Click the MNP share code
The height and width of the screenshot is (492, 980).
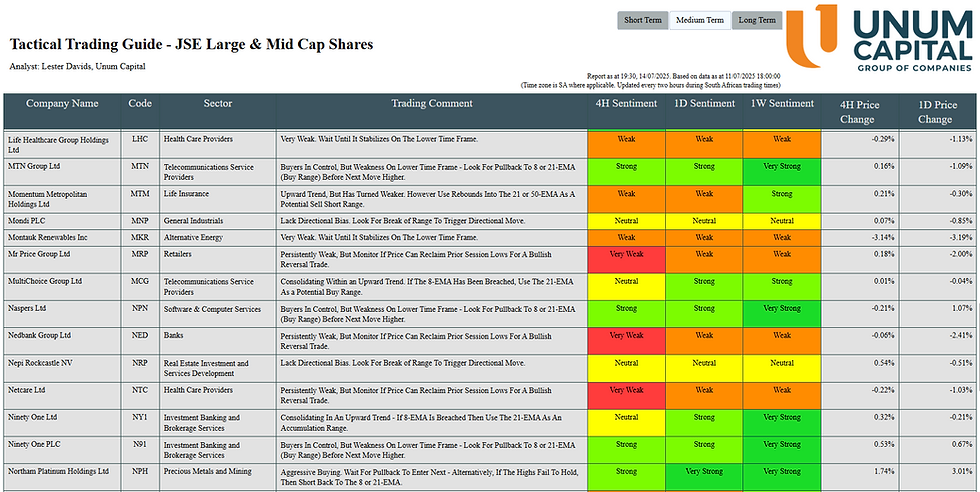pyautogui.click(x=140, y=221)
